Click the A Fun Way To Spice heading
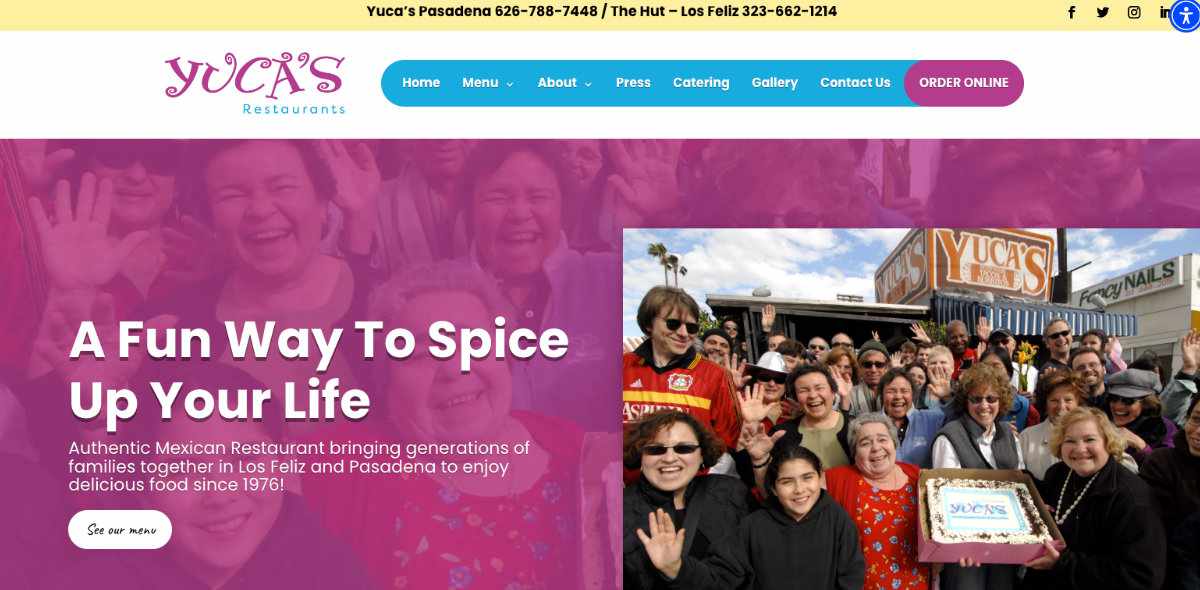This screenshot has width=1200, height=590. click(319, 370)
